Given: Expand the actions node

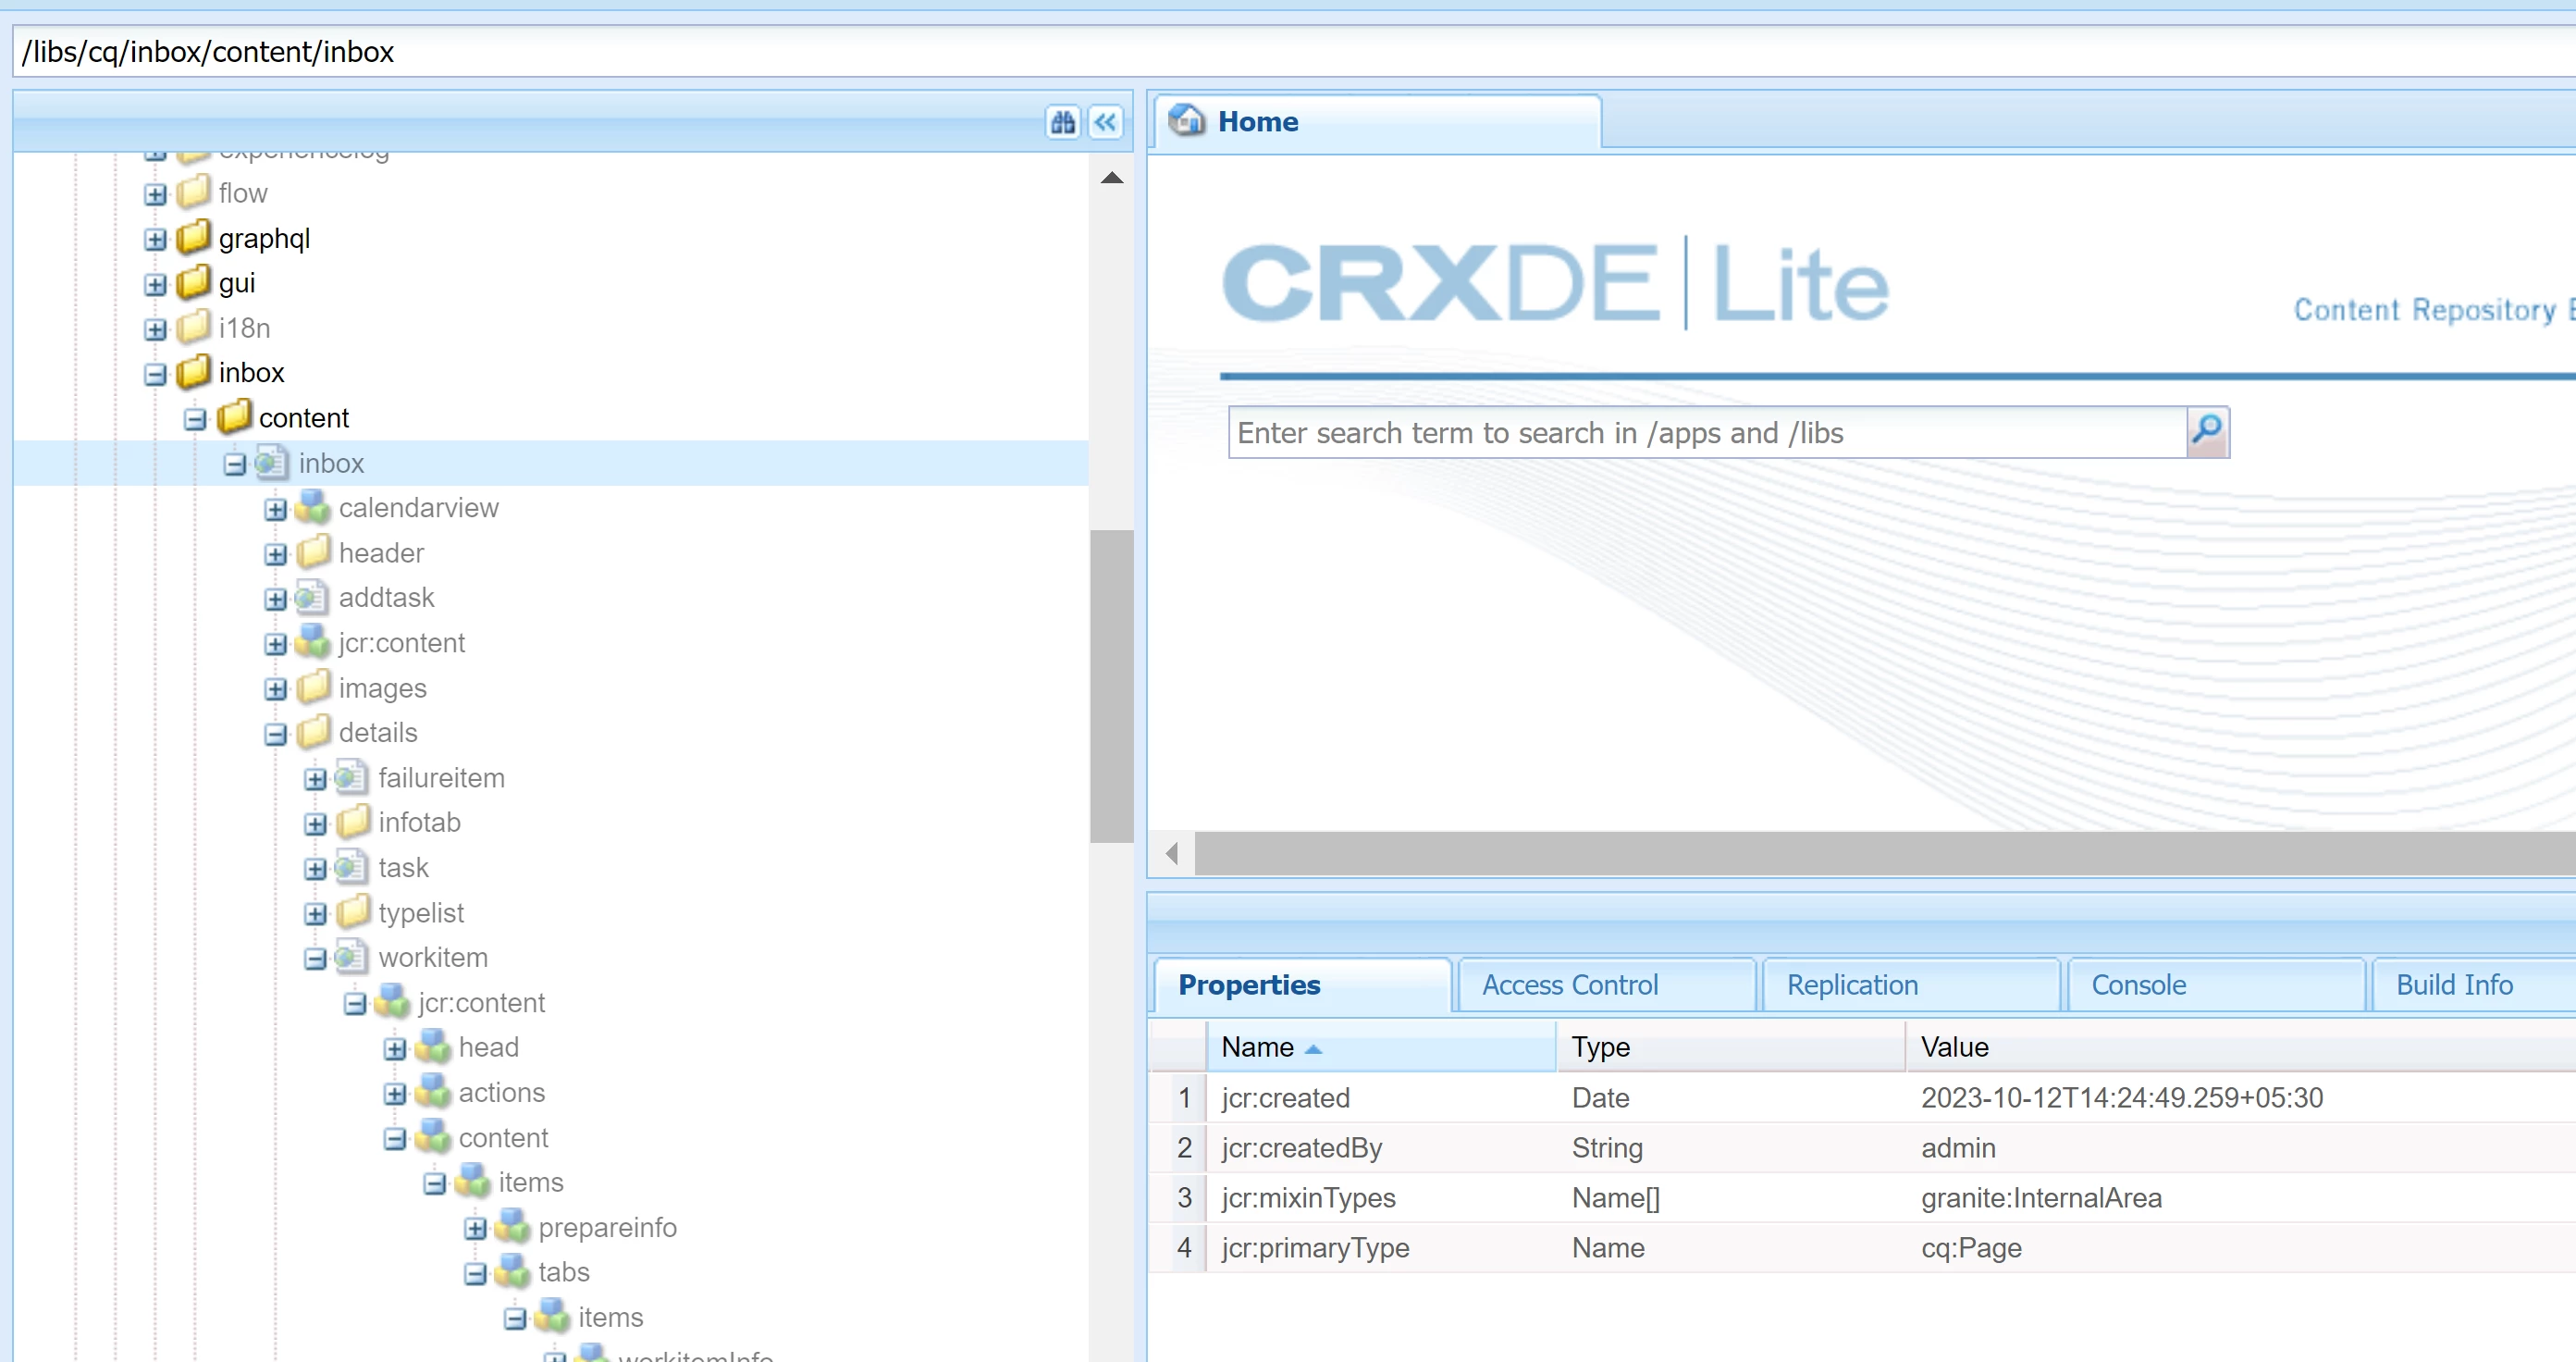Looking at the screenshot, I should 395,1093.
